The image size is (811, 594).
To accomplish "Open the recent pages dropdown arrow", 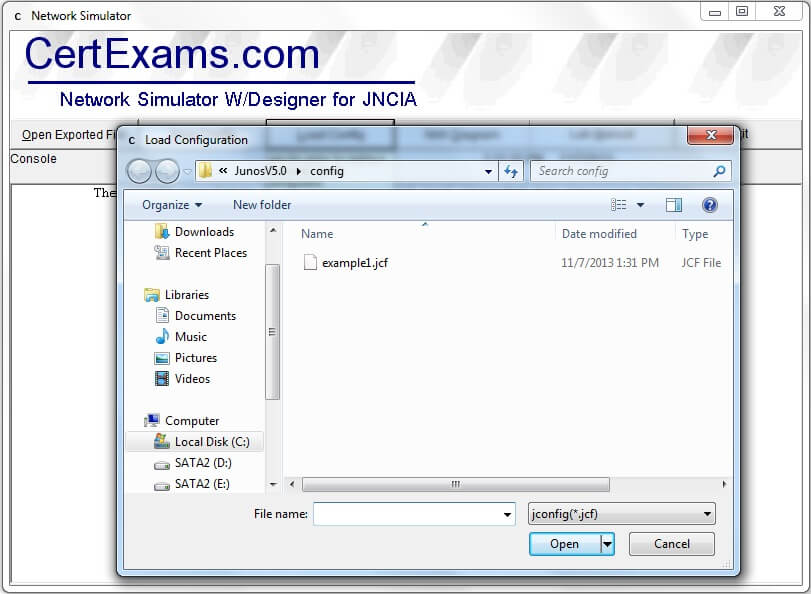I will tap(187, 171).
